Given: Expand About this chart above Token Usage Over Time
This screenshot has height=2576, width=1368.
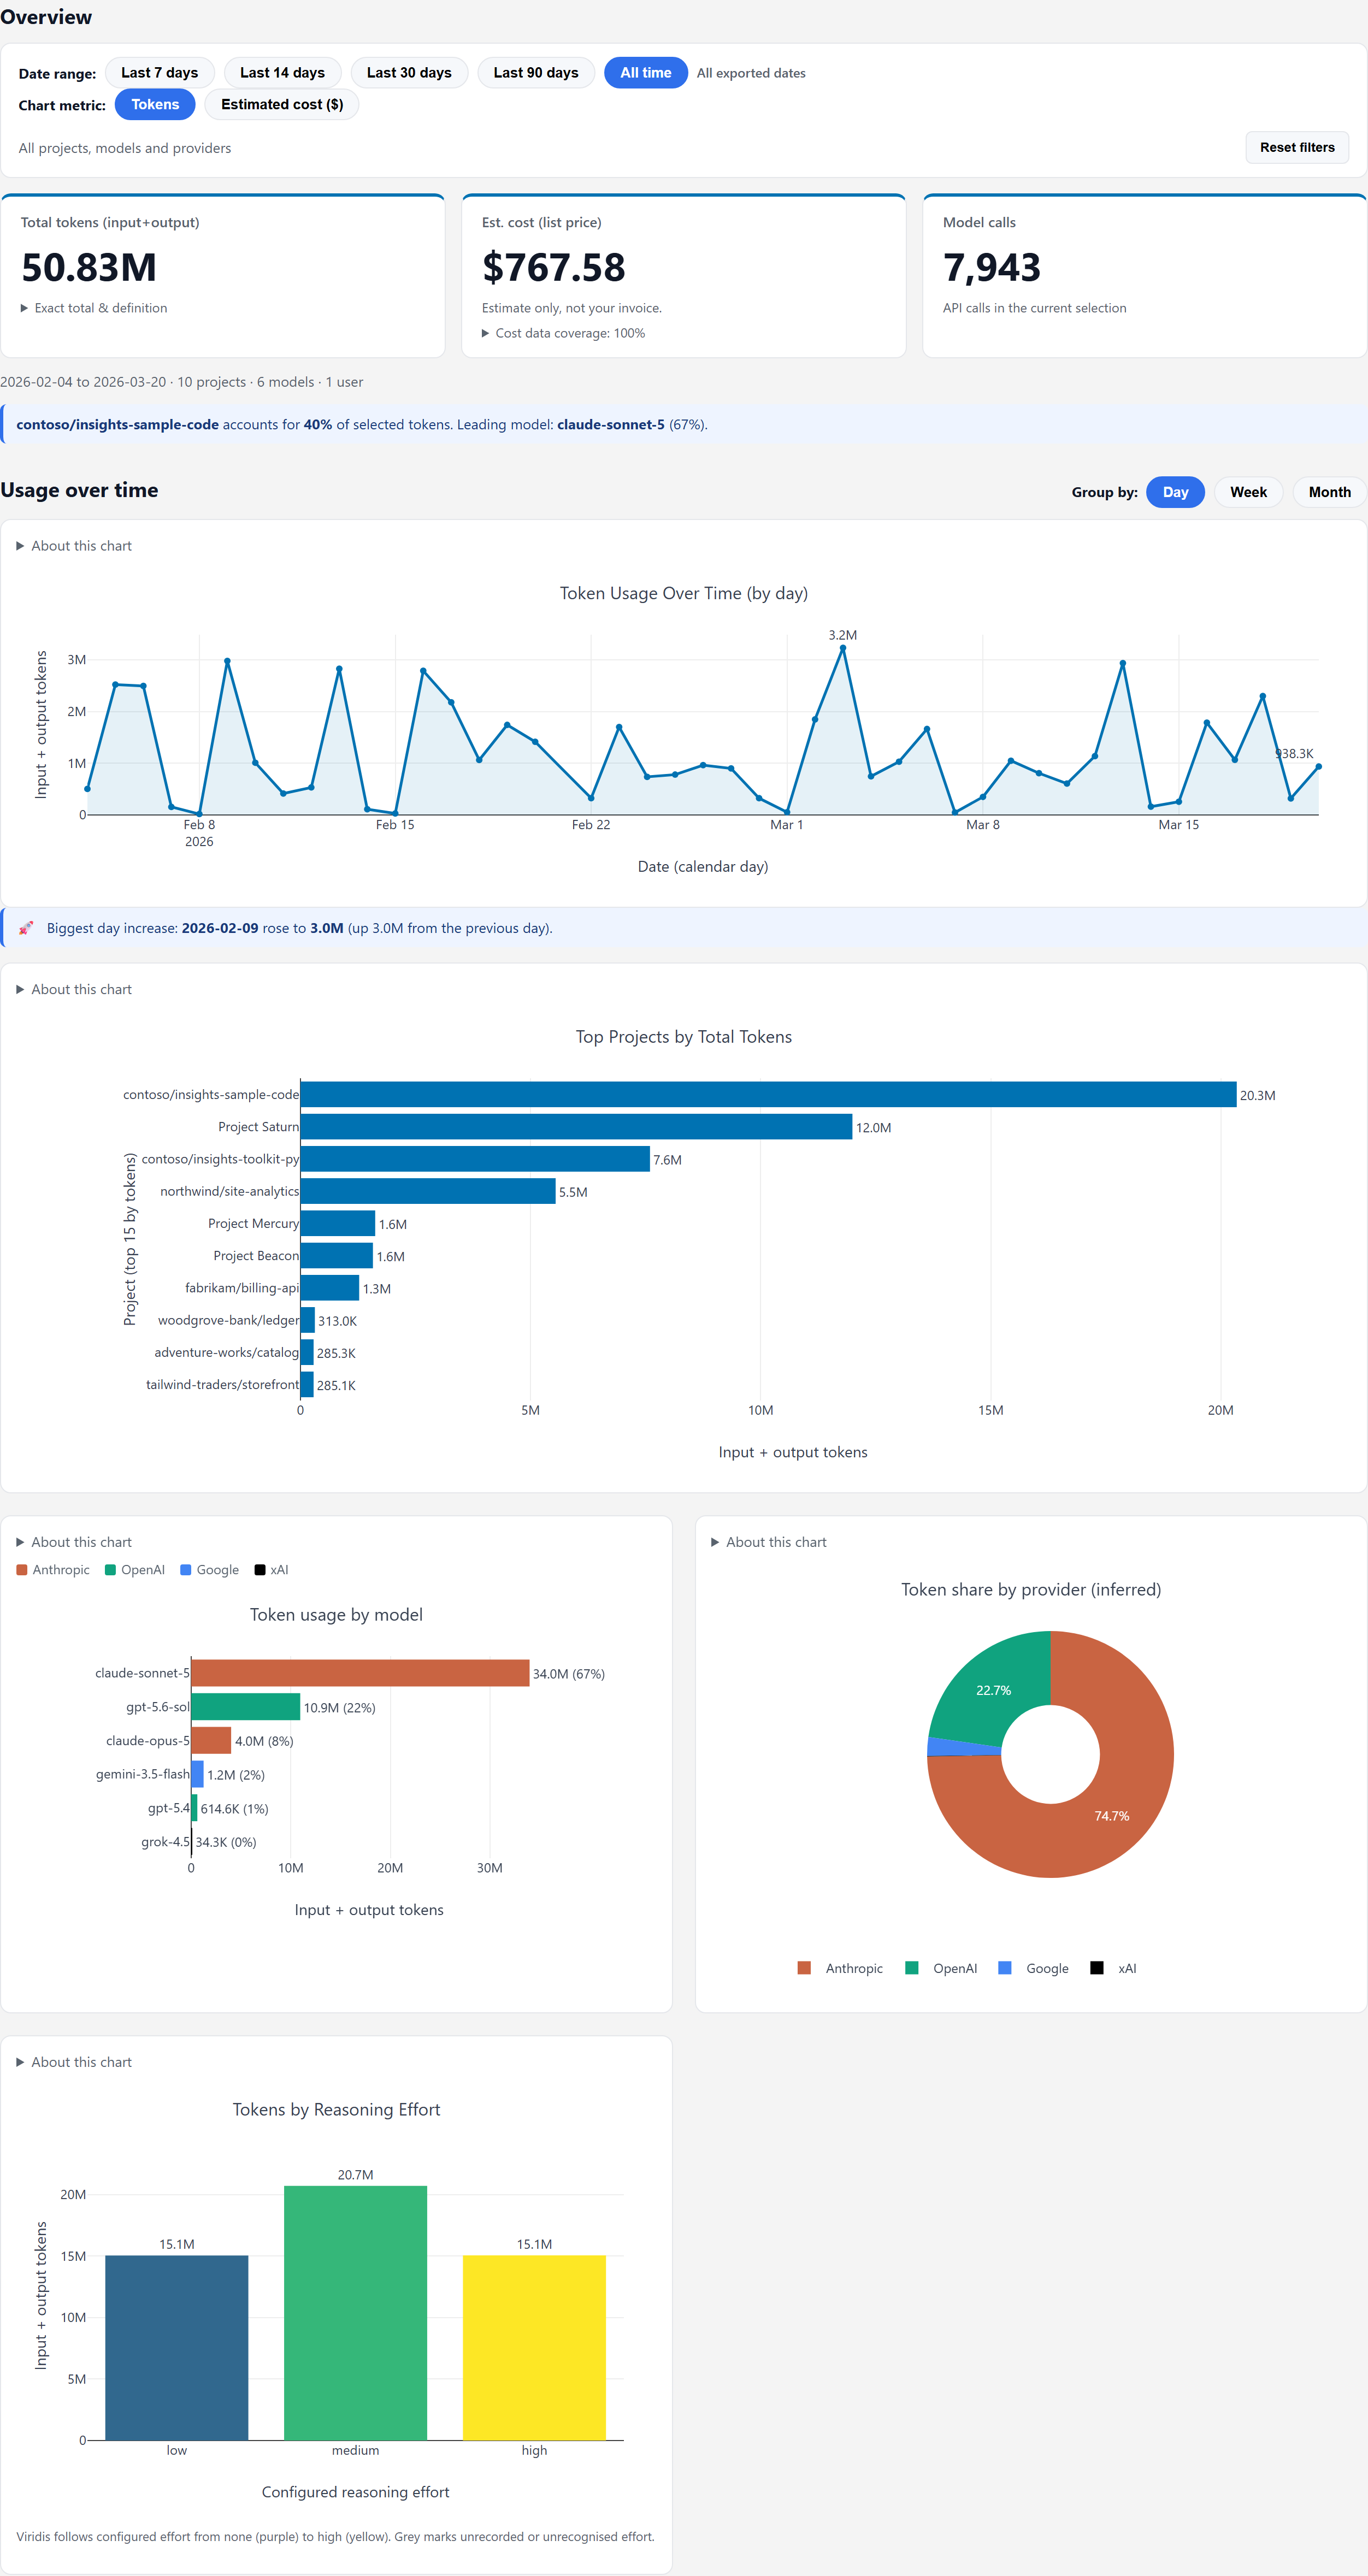Looking at the screenshot, I should point(74,546).
